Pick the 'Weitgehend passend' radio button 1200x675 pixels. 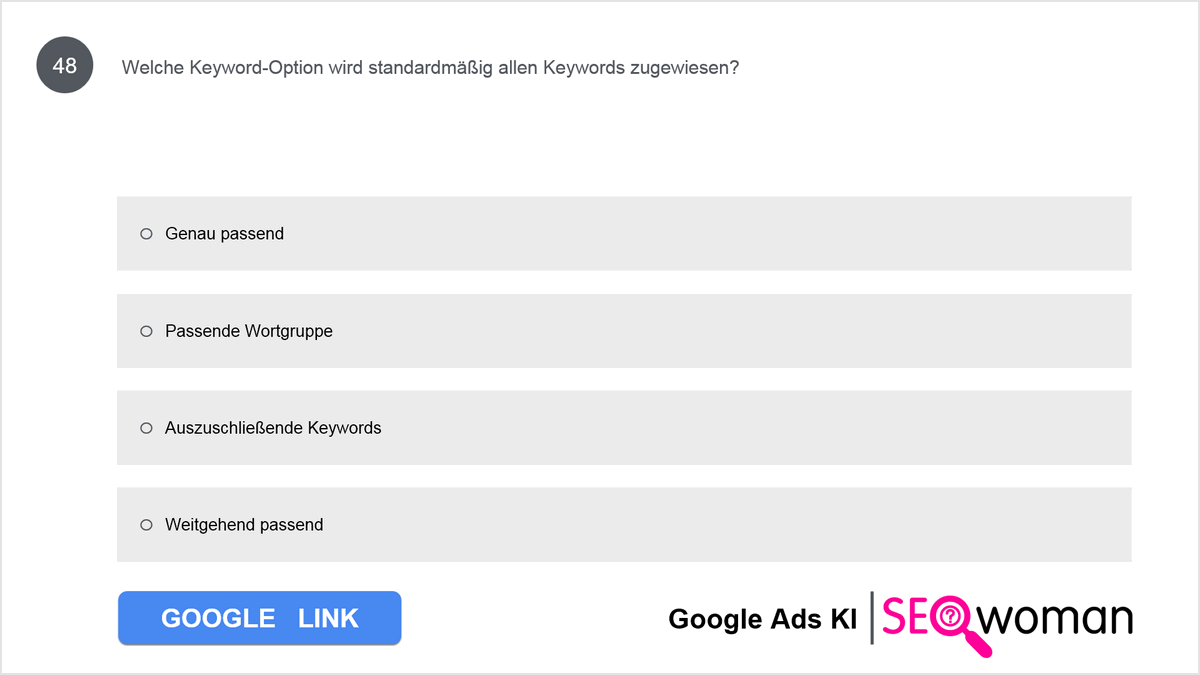click(146, 524)
